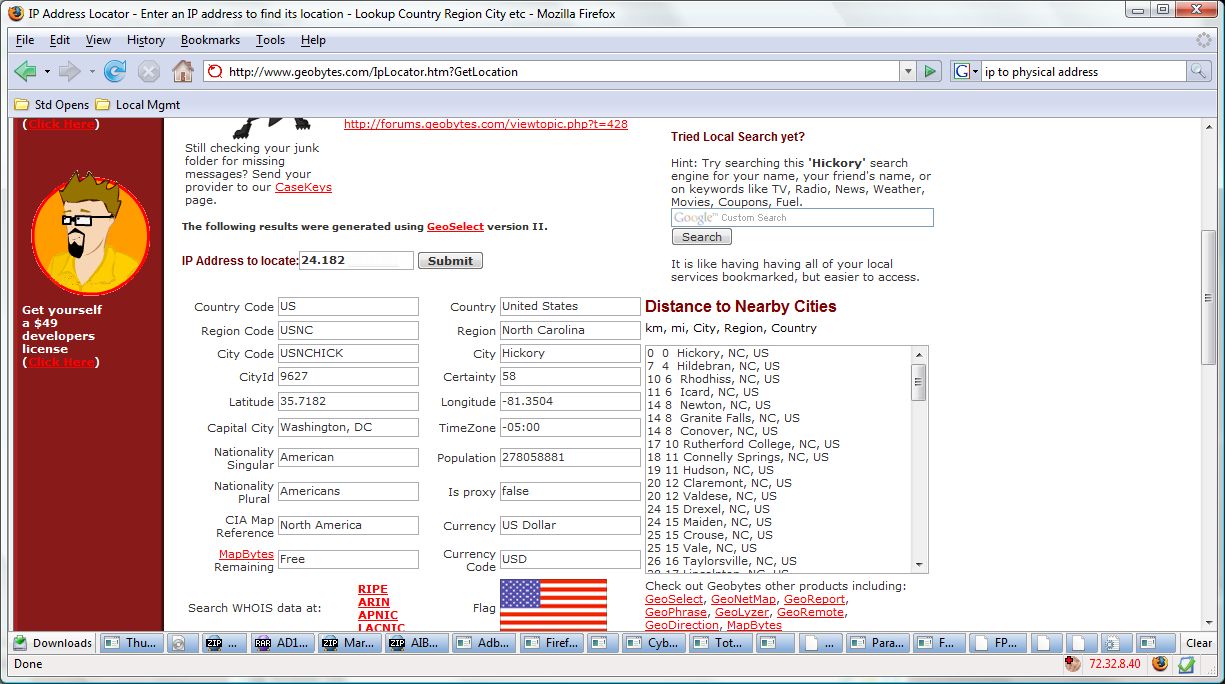Click the United States flag image
Screen dimensions: 1225x684
(553, 604)
